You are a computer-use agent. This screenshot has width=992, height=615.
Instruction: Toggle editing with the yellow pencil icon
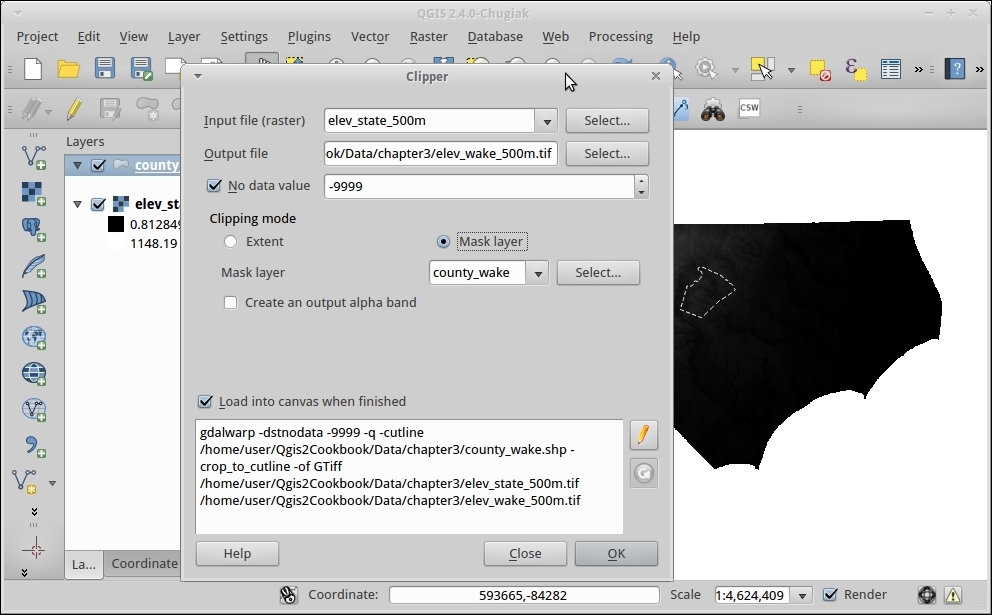(x=75, y=109)
